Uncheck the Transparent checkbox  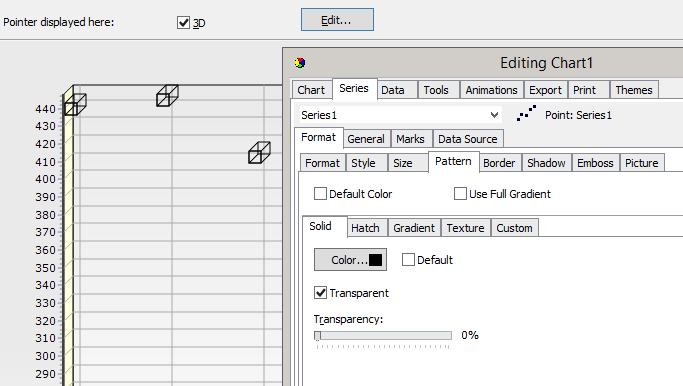[x=320, y=292]
